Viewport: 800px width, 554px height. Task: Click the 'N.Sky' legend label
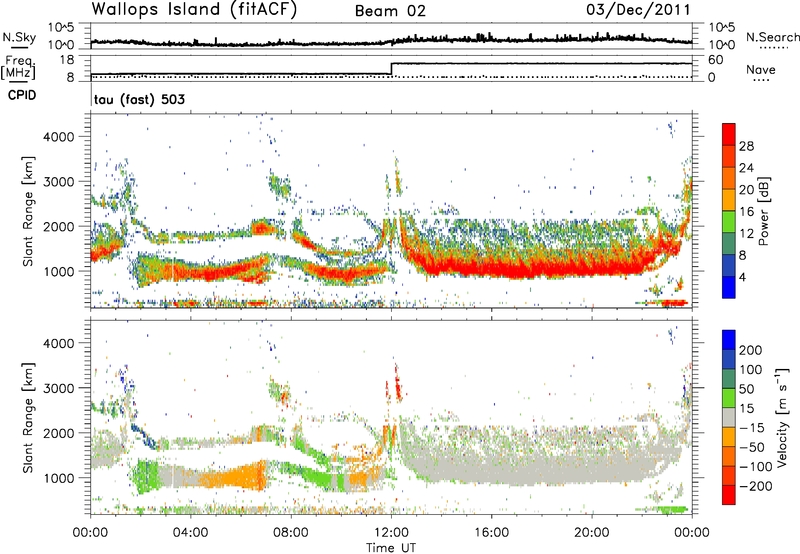pos(19,37)
